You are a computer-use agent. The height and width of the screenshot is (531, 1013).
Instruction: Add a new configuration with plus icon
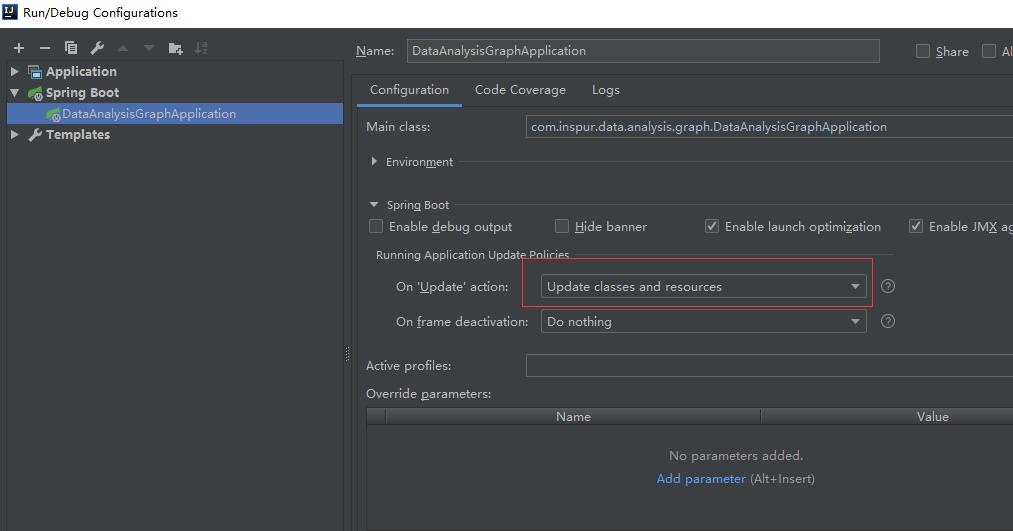pos(19,48)
